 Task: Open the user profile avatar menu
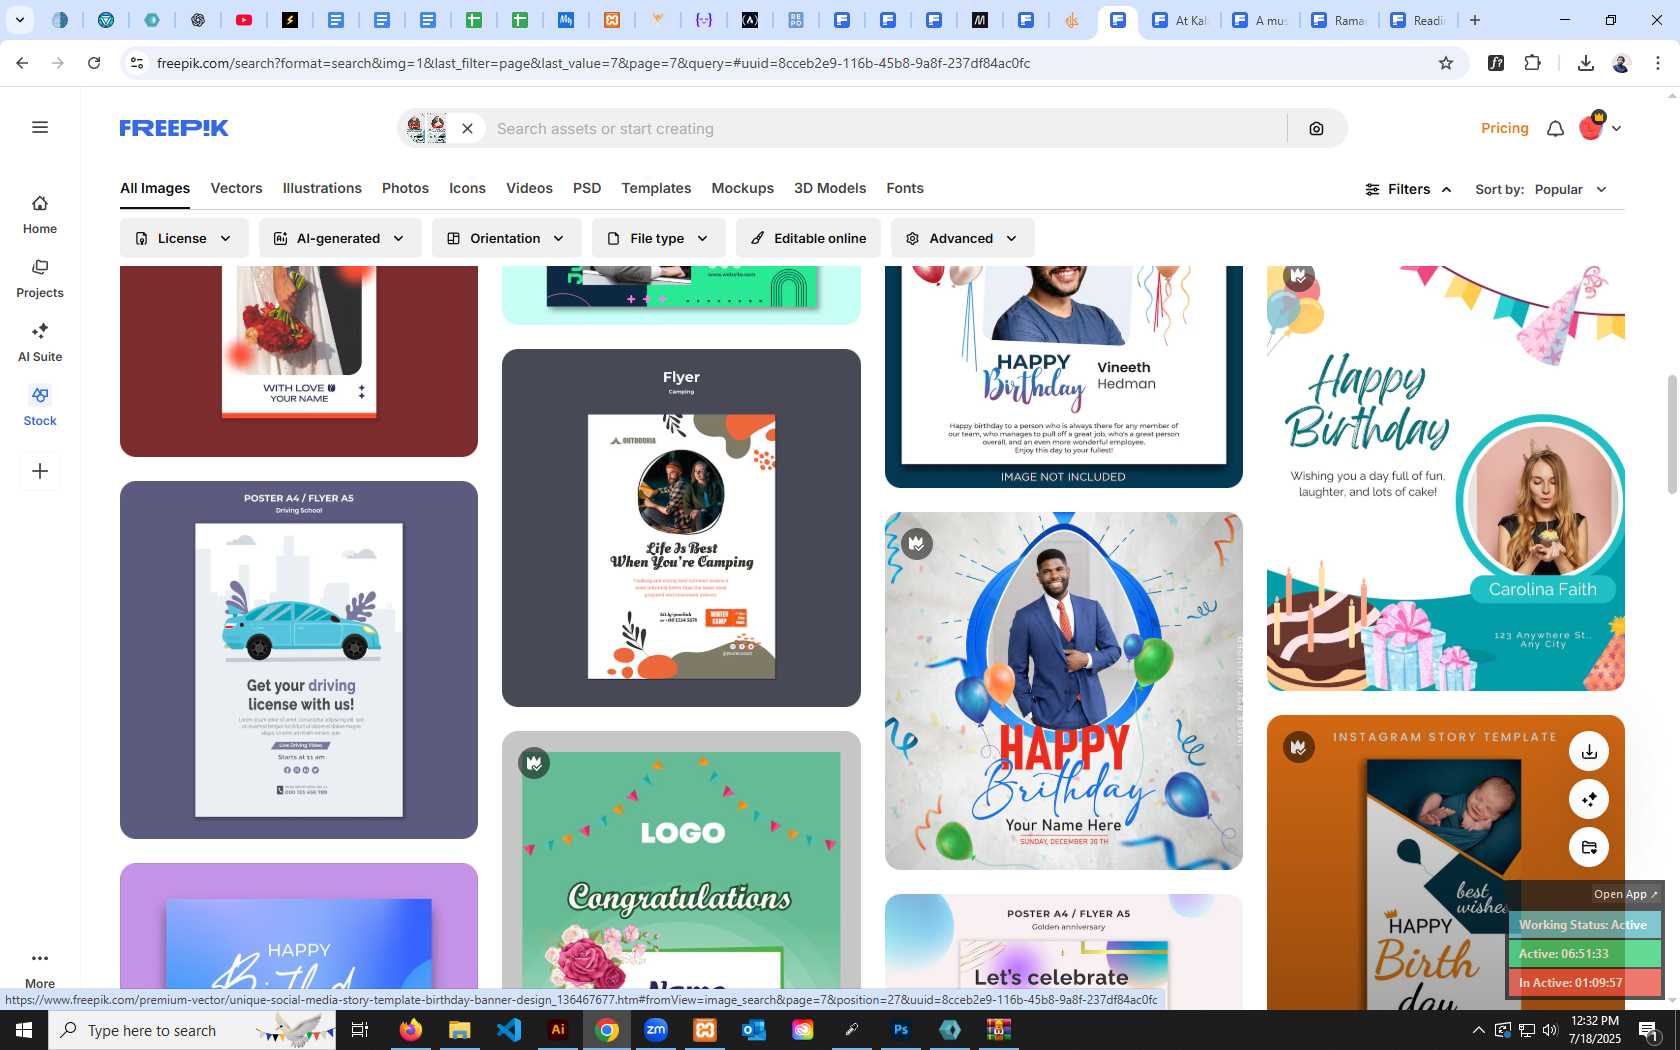pyautogui.click(x=1599, y=127)
